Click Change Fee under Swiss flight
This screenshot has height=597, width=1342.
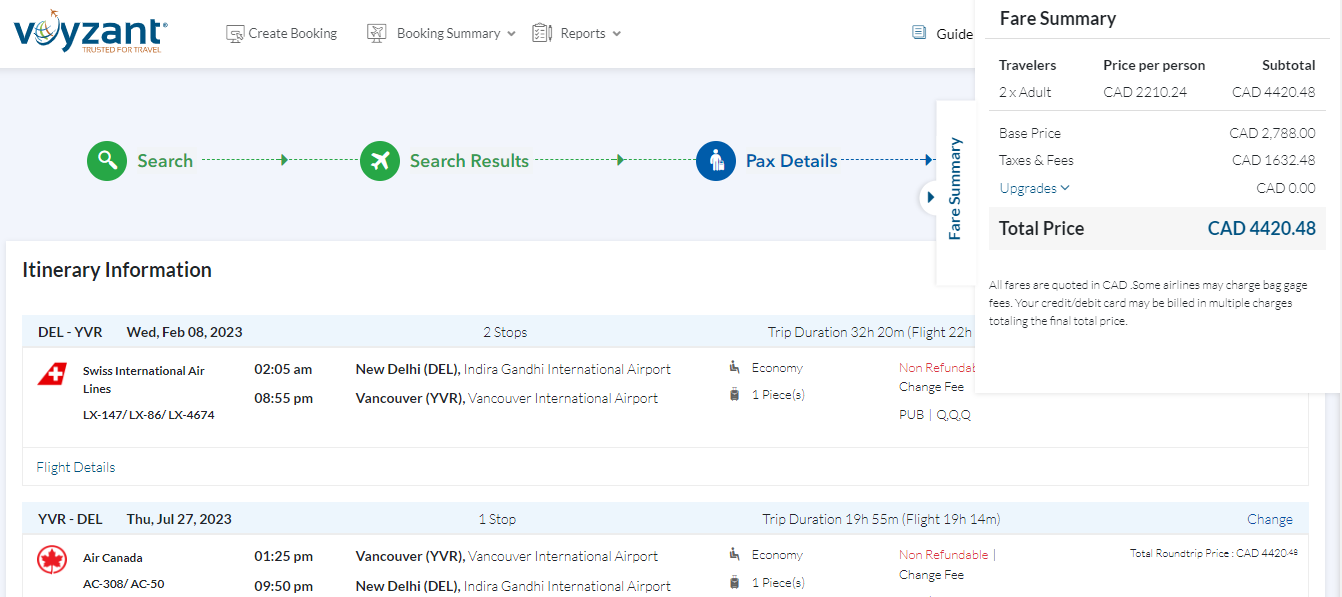931,387
